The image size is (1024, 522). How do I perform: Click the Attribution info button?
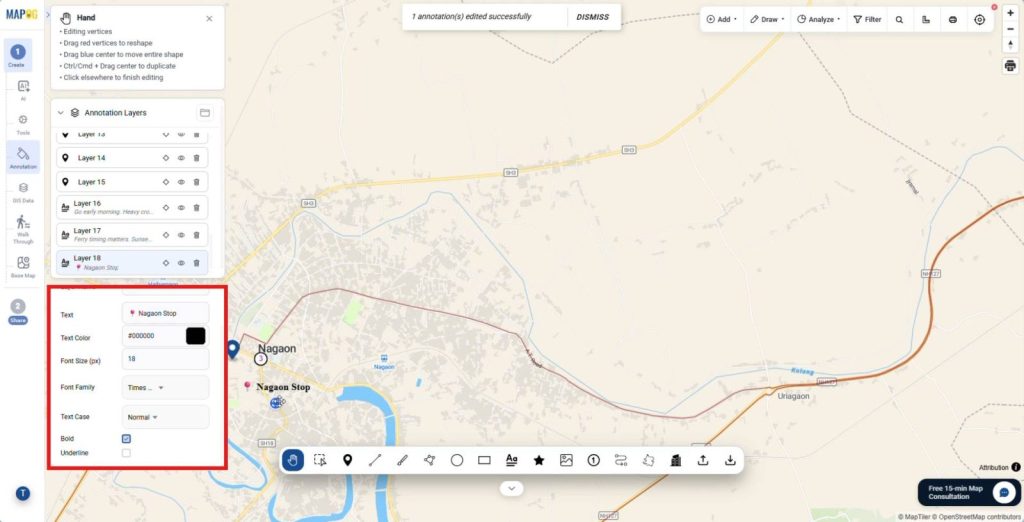[1016, 467]
